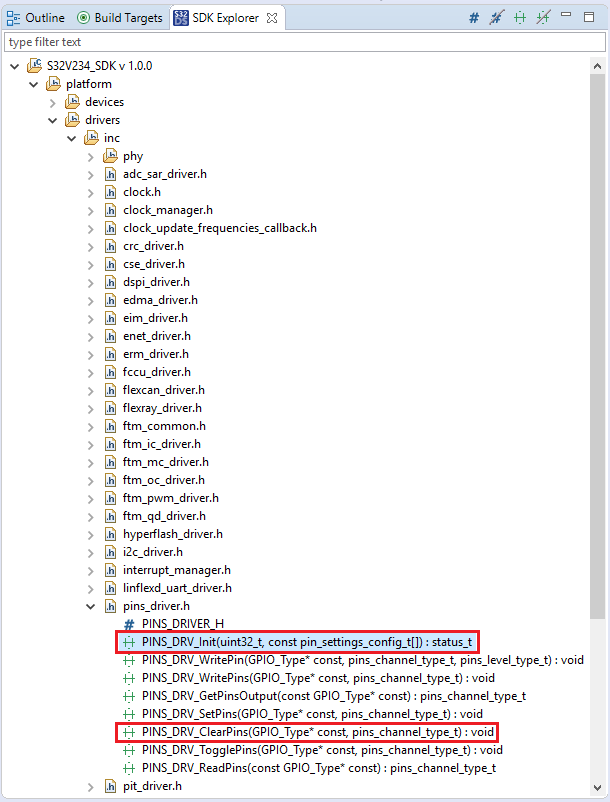610x802 pixels.
Task: Minimize the SDK Explorer view panel
Action: coord(566,15)
